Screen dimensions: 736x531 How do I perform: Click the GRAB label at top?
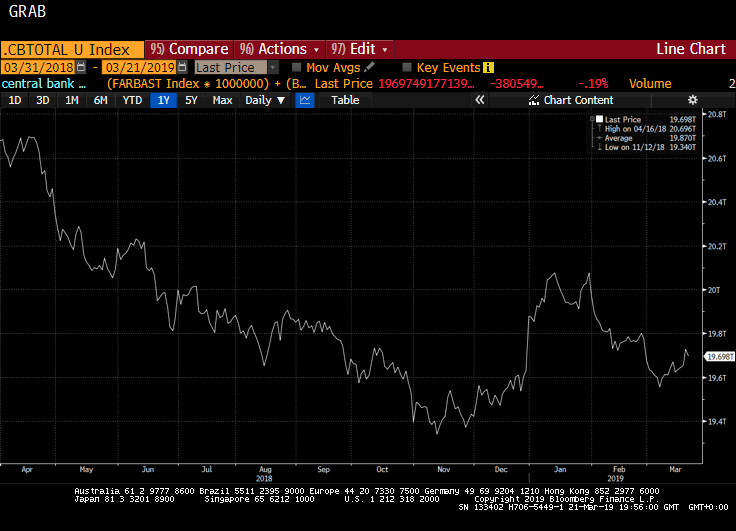coord(27,11)
